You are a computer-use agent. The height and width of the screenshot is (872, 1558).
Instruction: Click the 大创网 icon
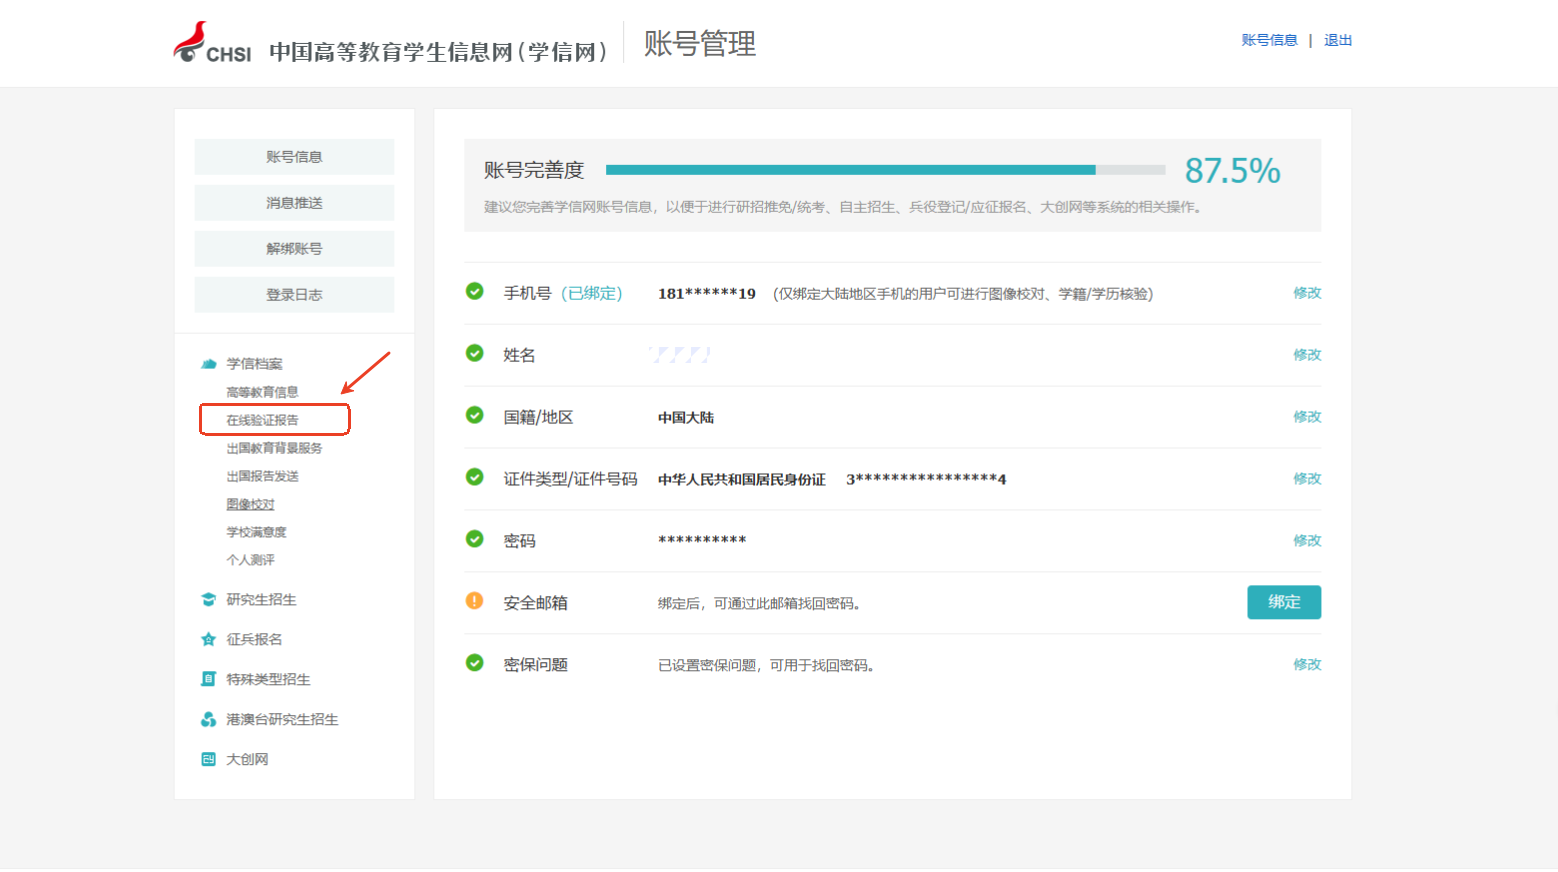pos(208,760)
